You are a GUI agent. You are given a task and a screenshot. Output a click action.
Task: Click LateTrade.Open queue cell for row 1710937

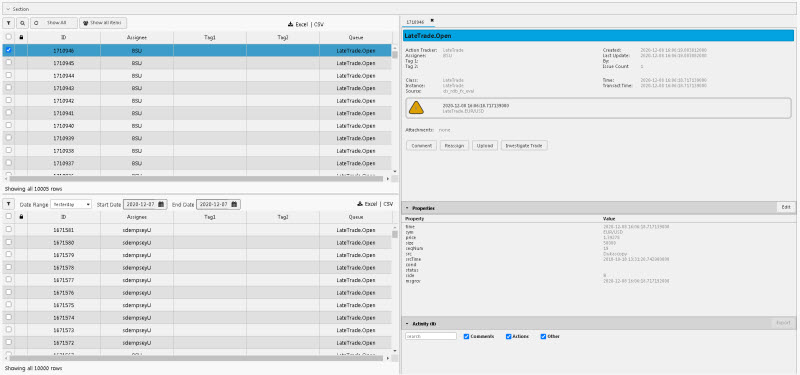point(356,163)
